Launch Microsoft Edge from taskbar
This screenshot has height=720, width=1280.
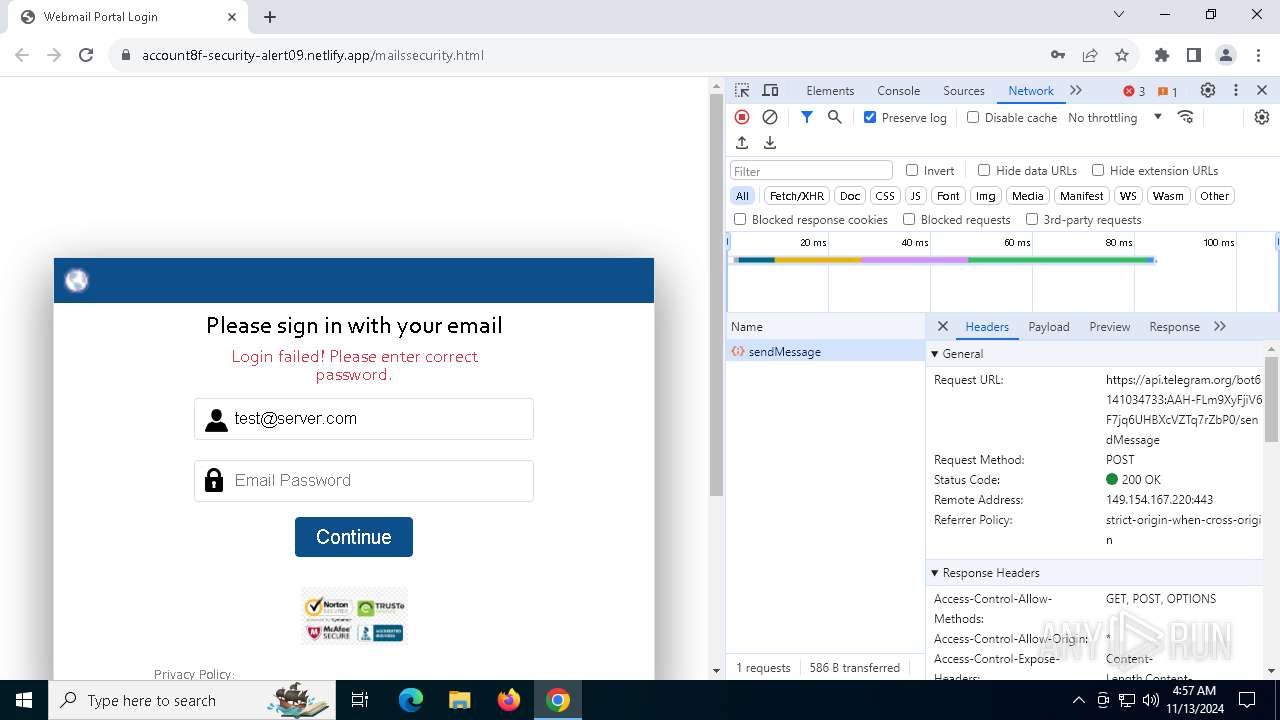coord(411,700)
